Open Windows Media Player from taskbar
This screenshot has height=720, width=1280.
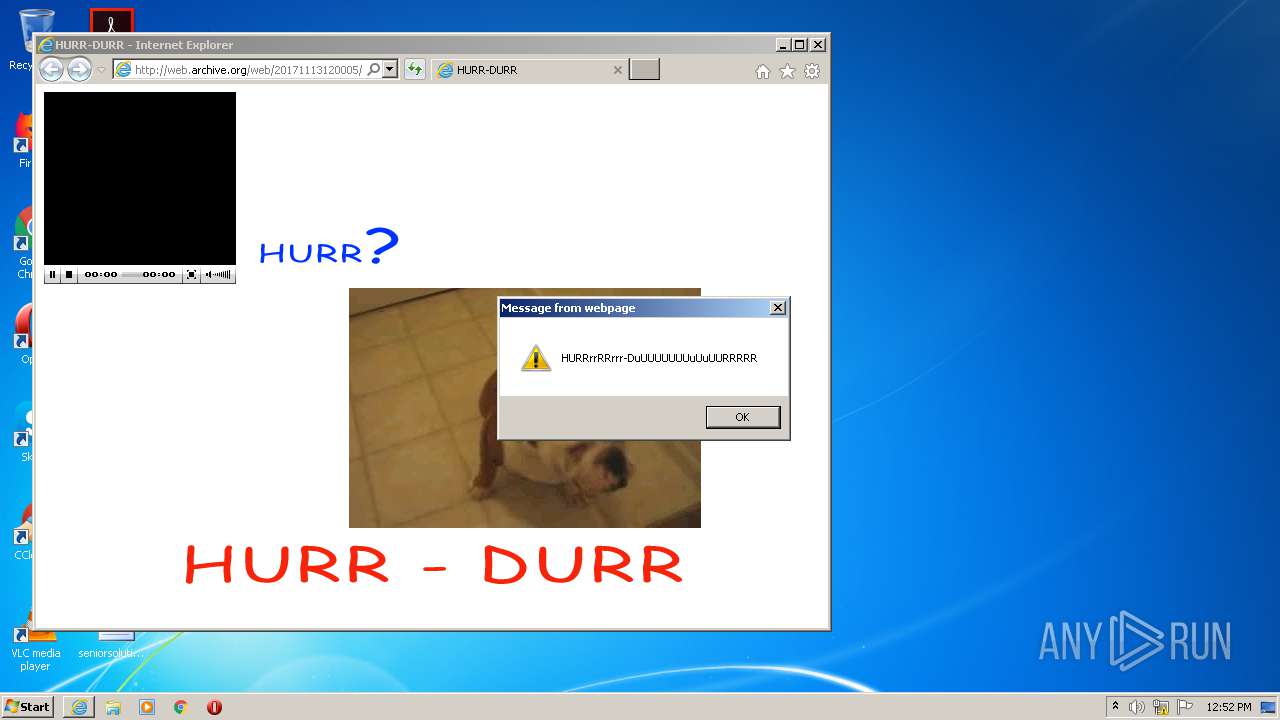click(x=147, y=707)
